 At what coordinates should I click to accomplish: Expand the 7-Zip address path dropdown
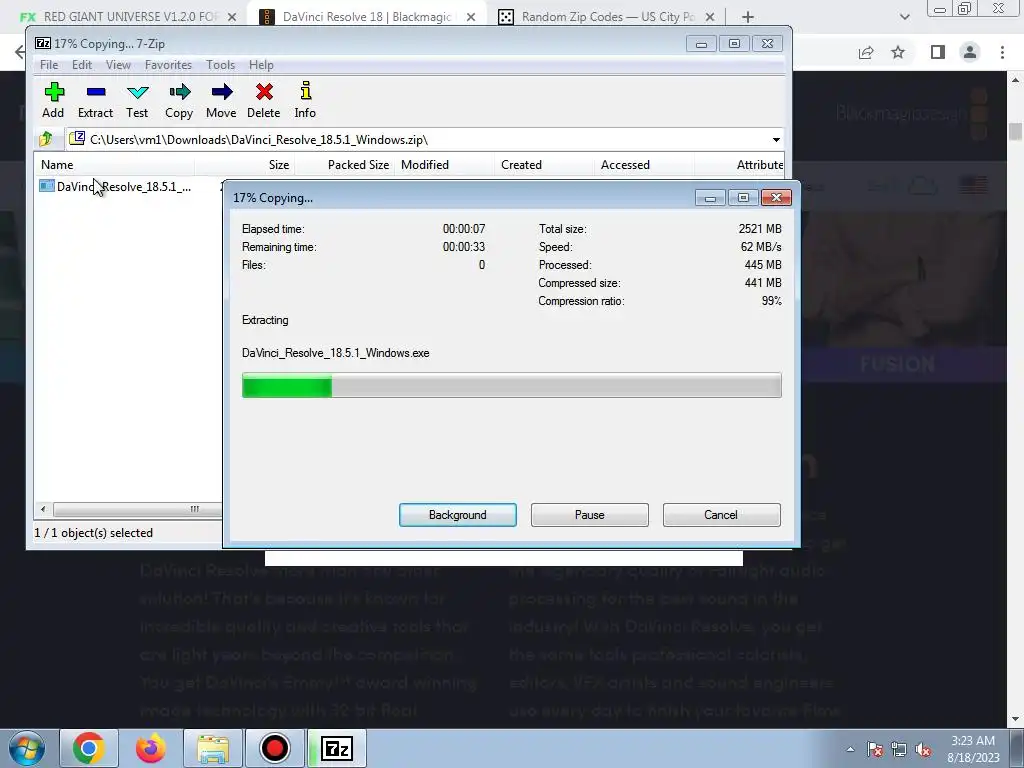[776, 139]
